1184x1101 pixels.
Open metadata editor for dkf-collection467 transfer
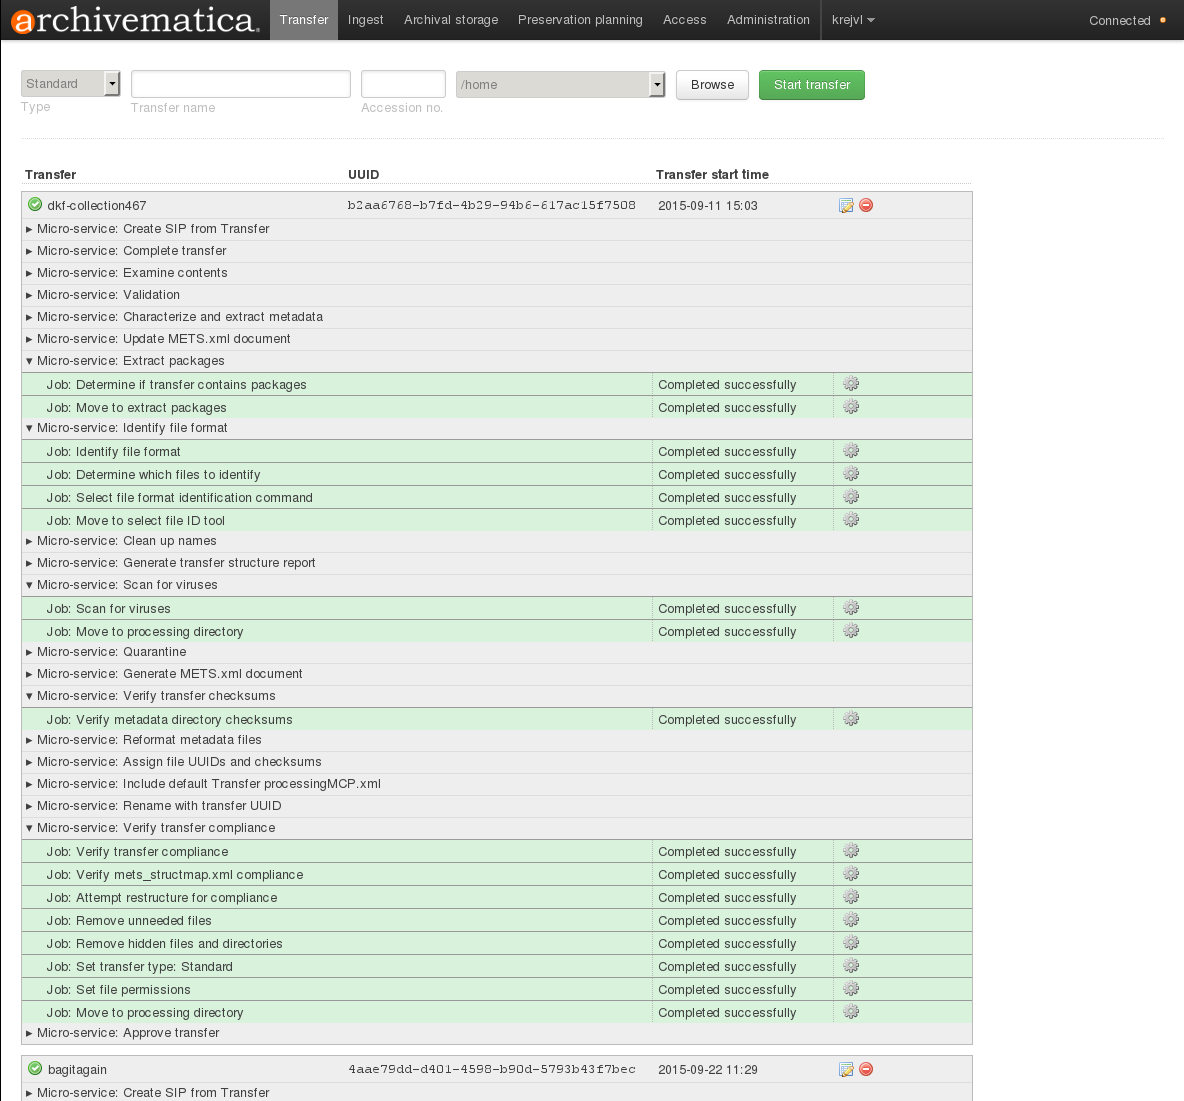(846, 204)
